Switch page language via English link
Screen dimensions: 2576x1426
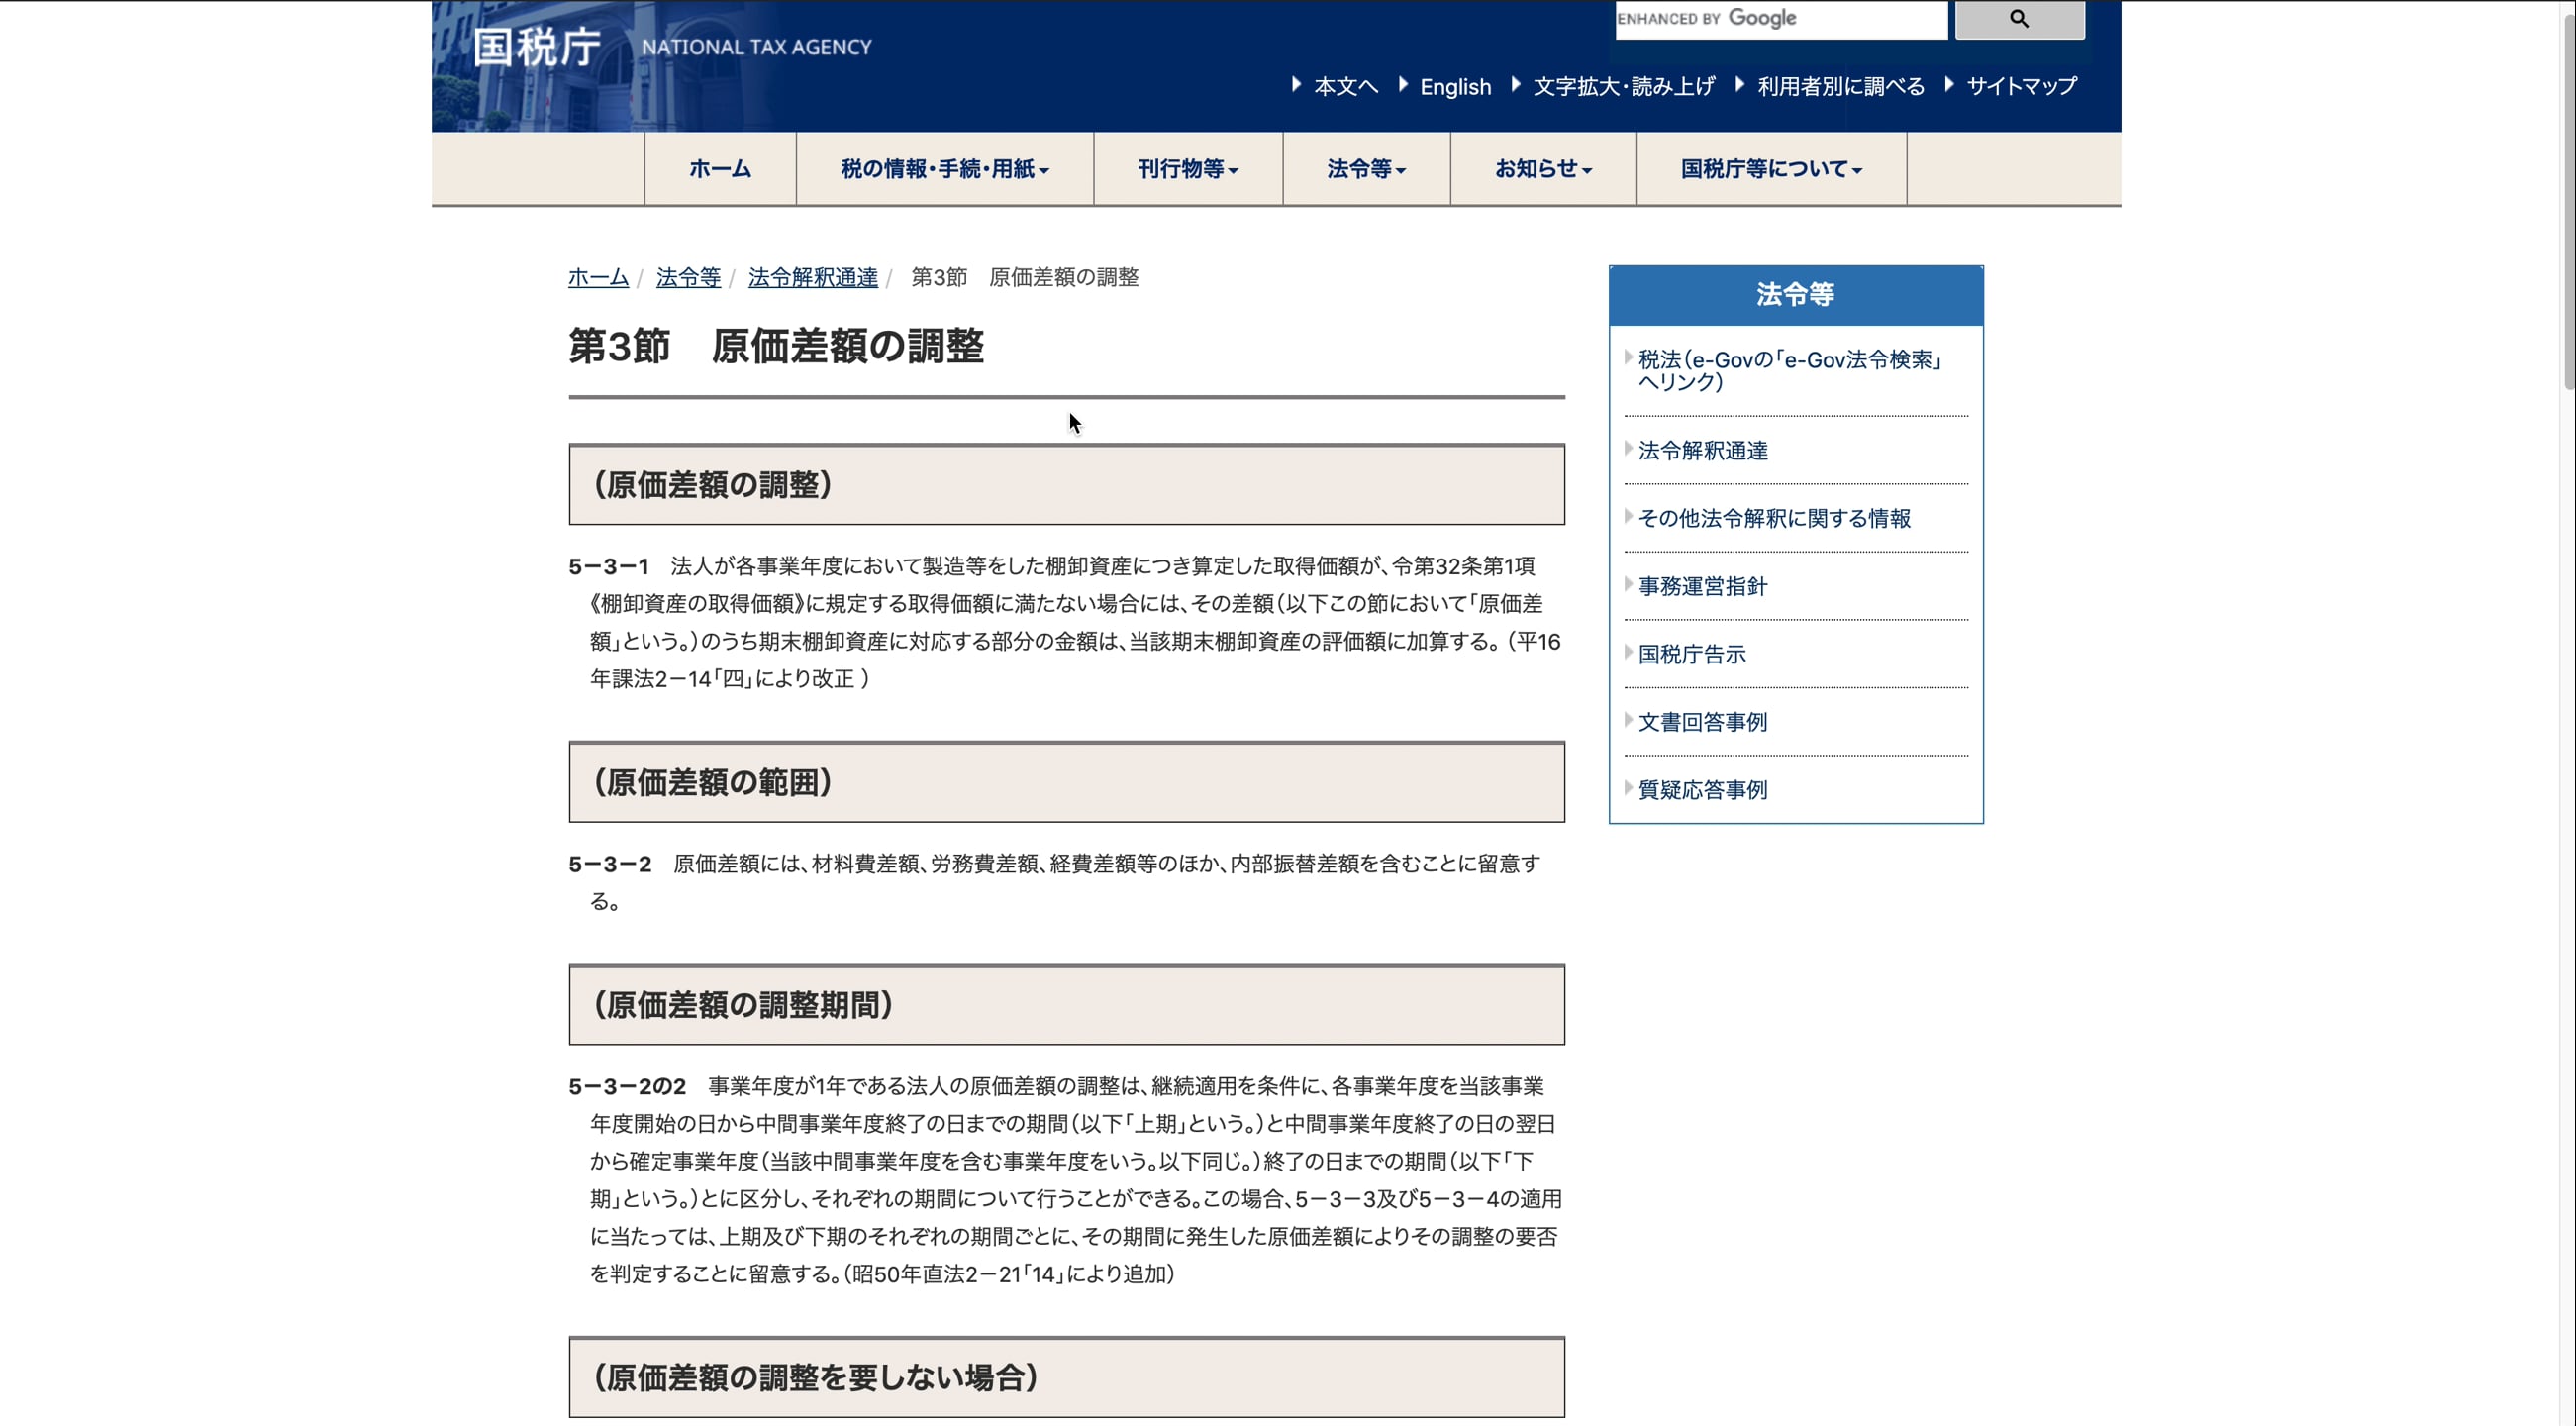1455,86
